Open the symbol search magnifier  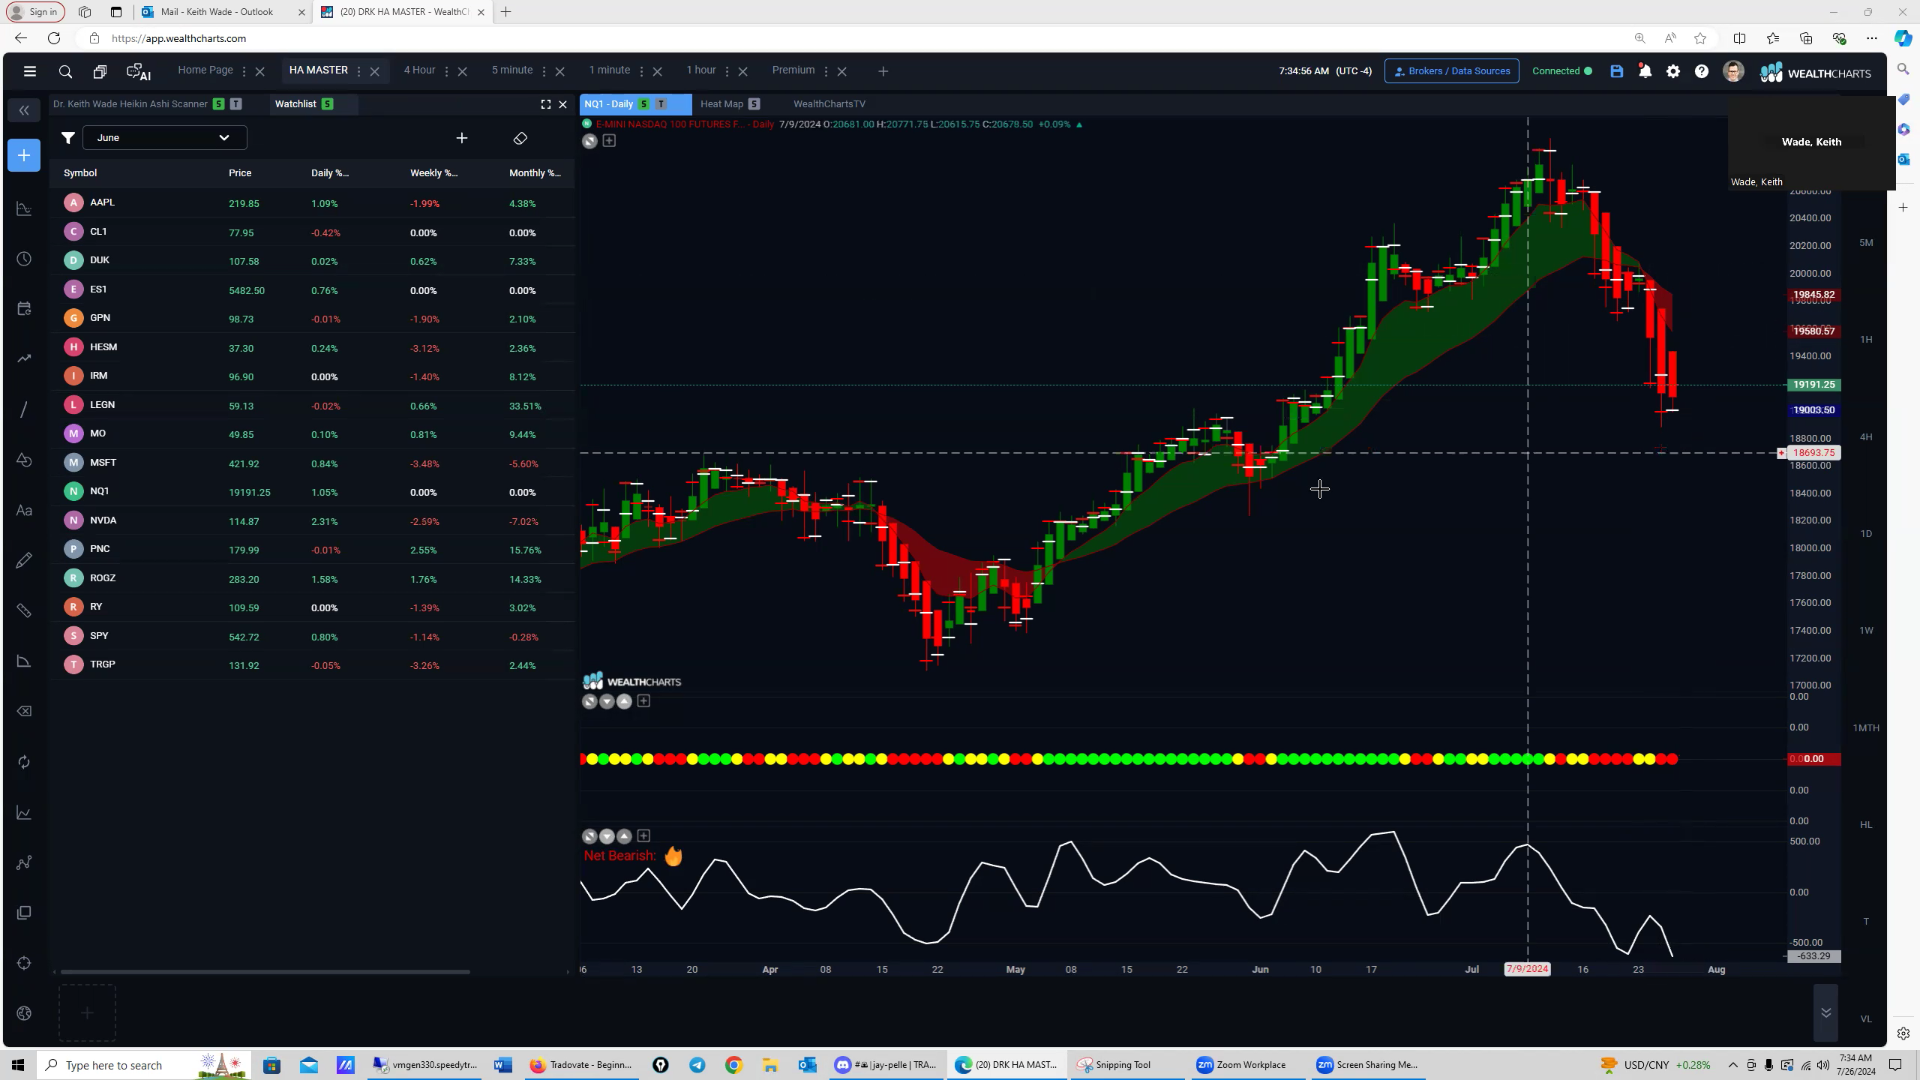[65, 71]
